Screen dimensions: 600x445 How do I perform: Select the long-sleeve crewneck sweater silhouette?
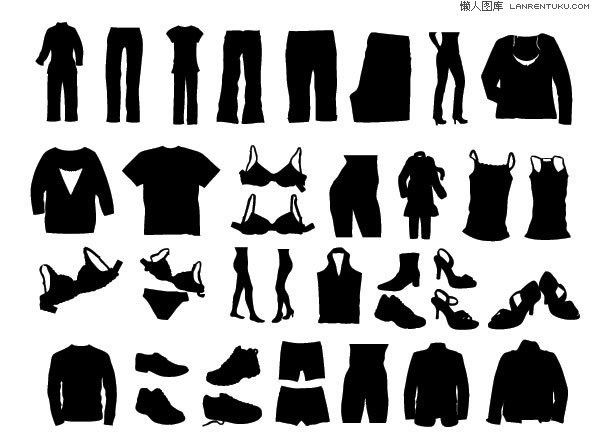pos(82,385)
